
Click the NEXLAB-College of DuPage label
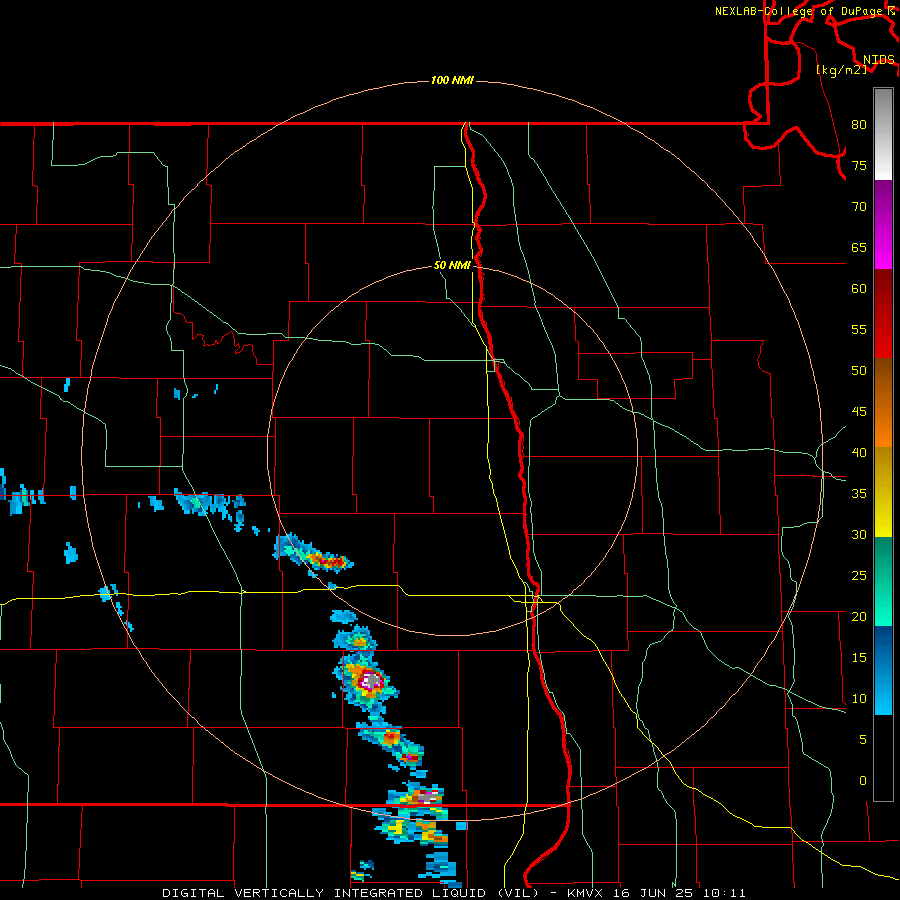[799, 11]
